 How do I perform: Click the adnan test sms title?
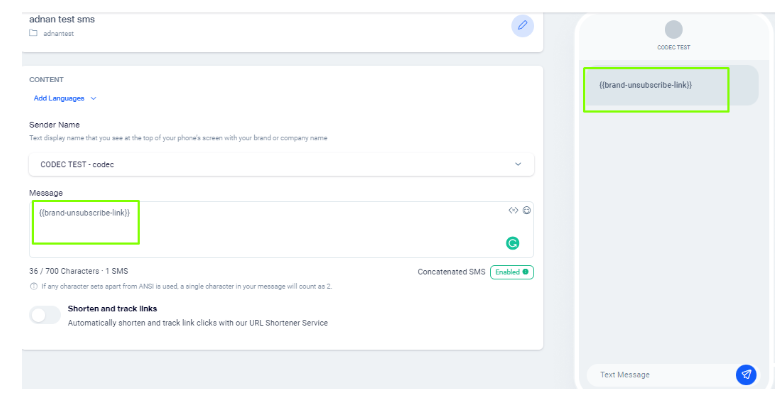(63, 19)
